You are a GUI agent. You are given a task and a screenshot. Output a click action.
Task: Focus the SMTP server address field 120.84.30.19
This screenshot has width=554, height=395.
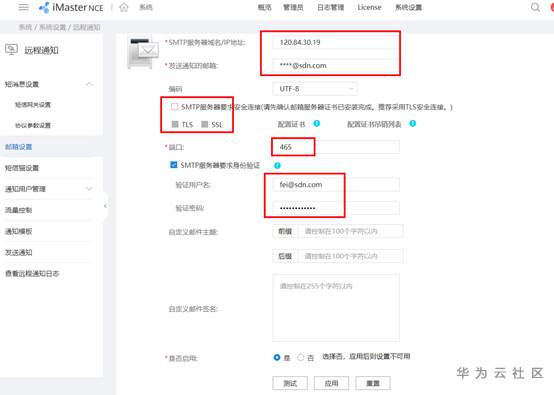click(x=336, y=42)
